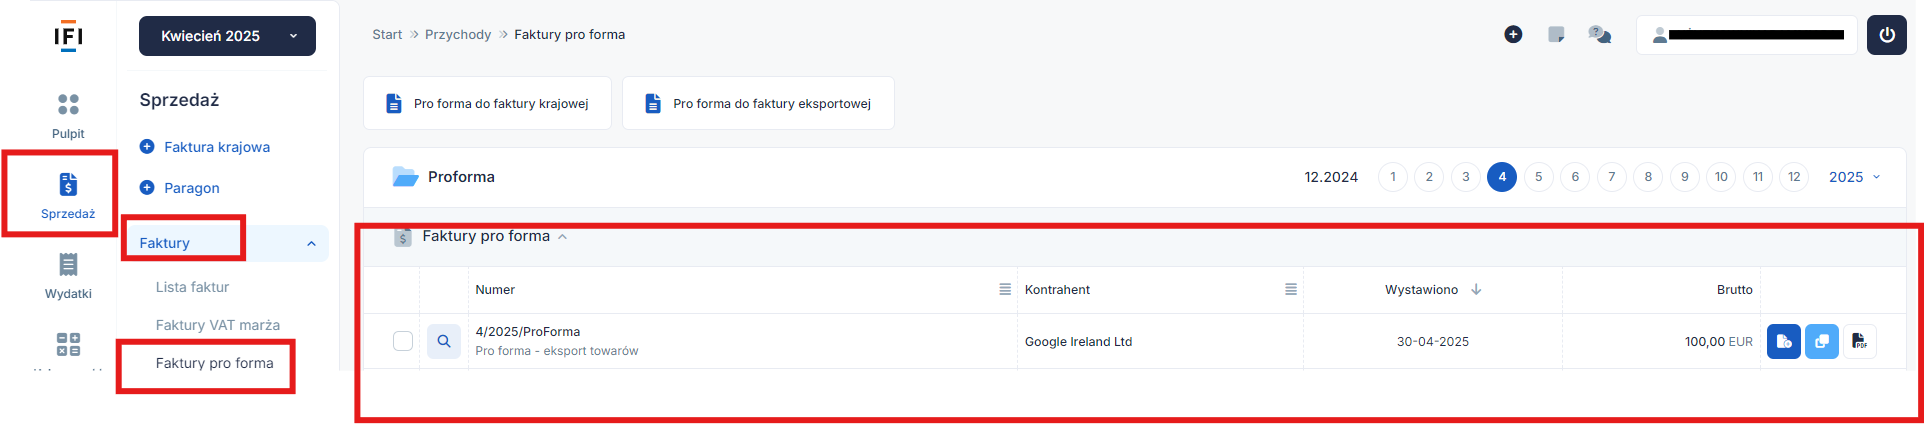The height and width of the screenshot is (424, 1924).
Task: Go to the Przychody breadcrumb link
Action: 458,34
